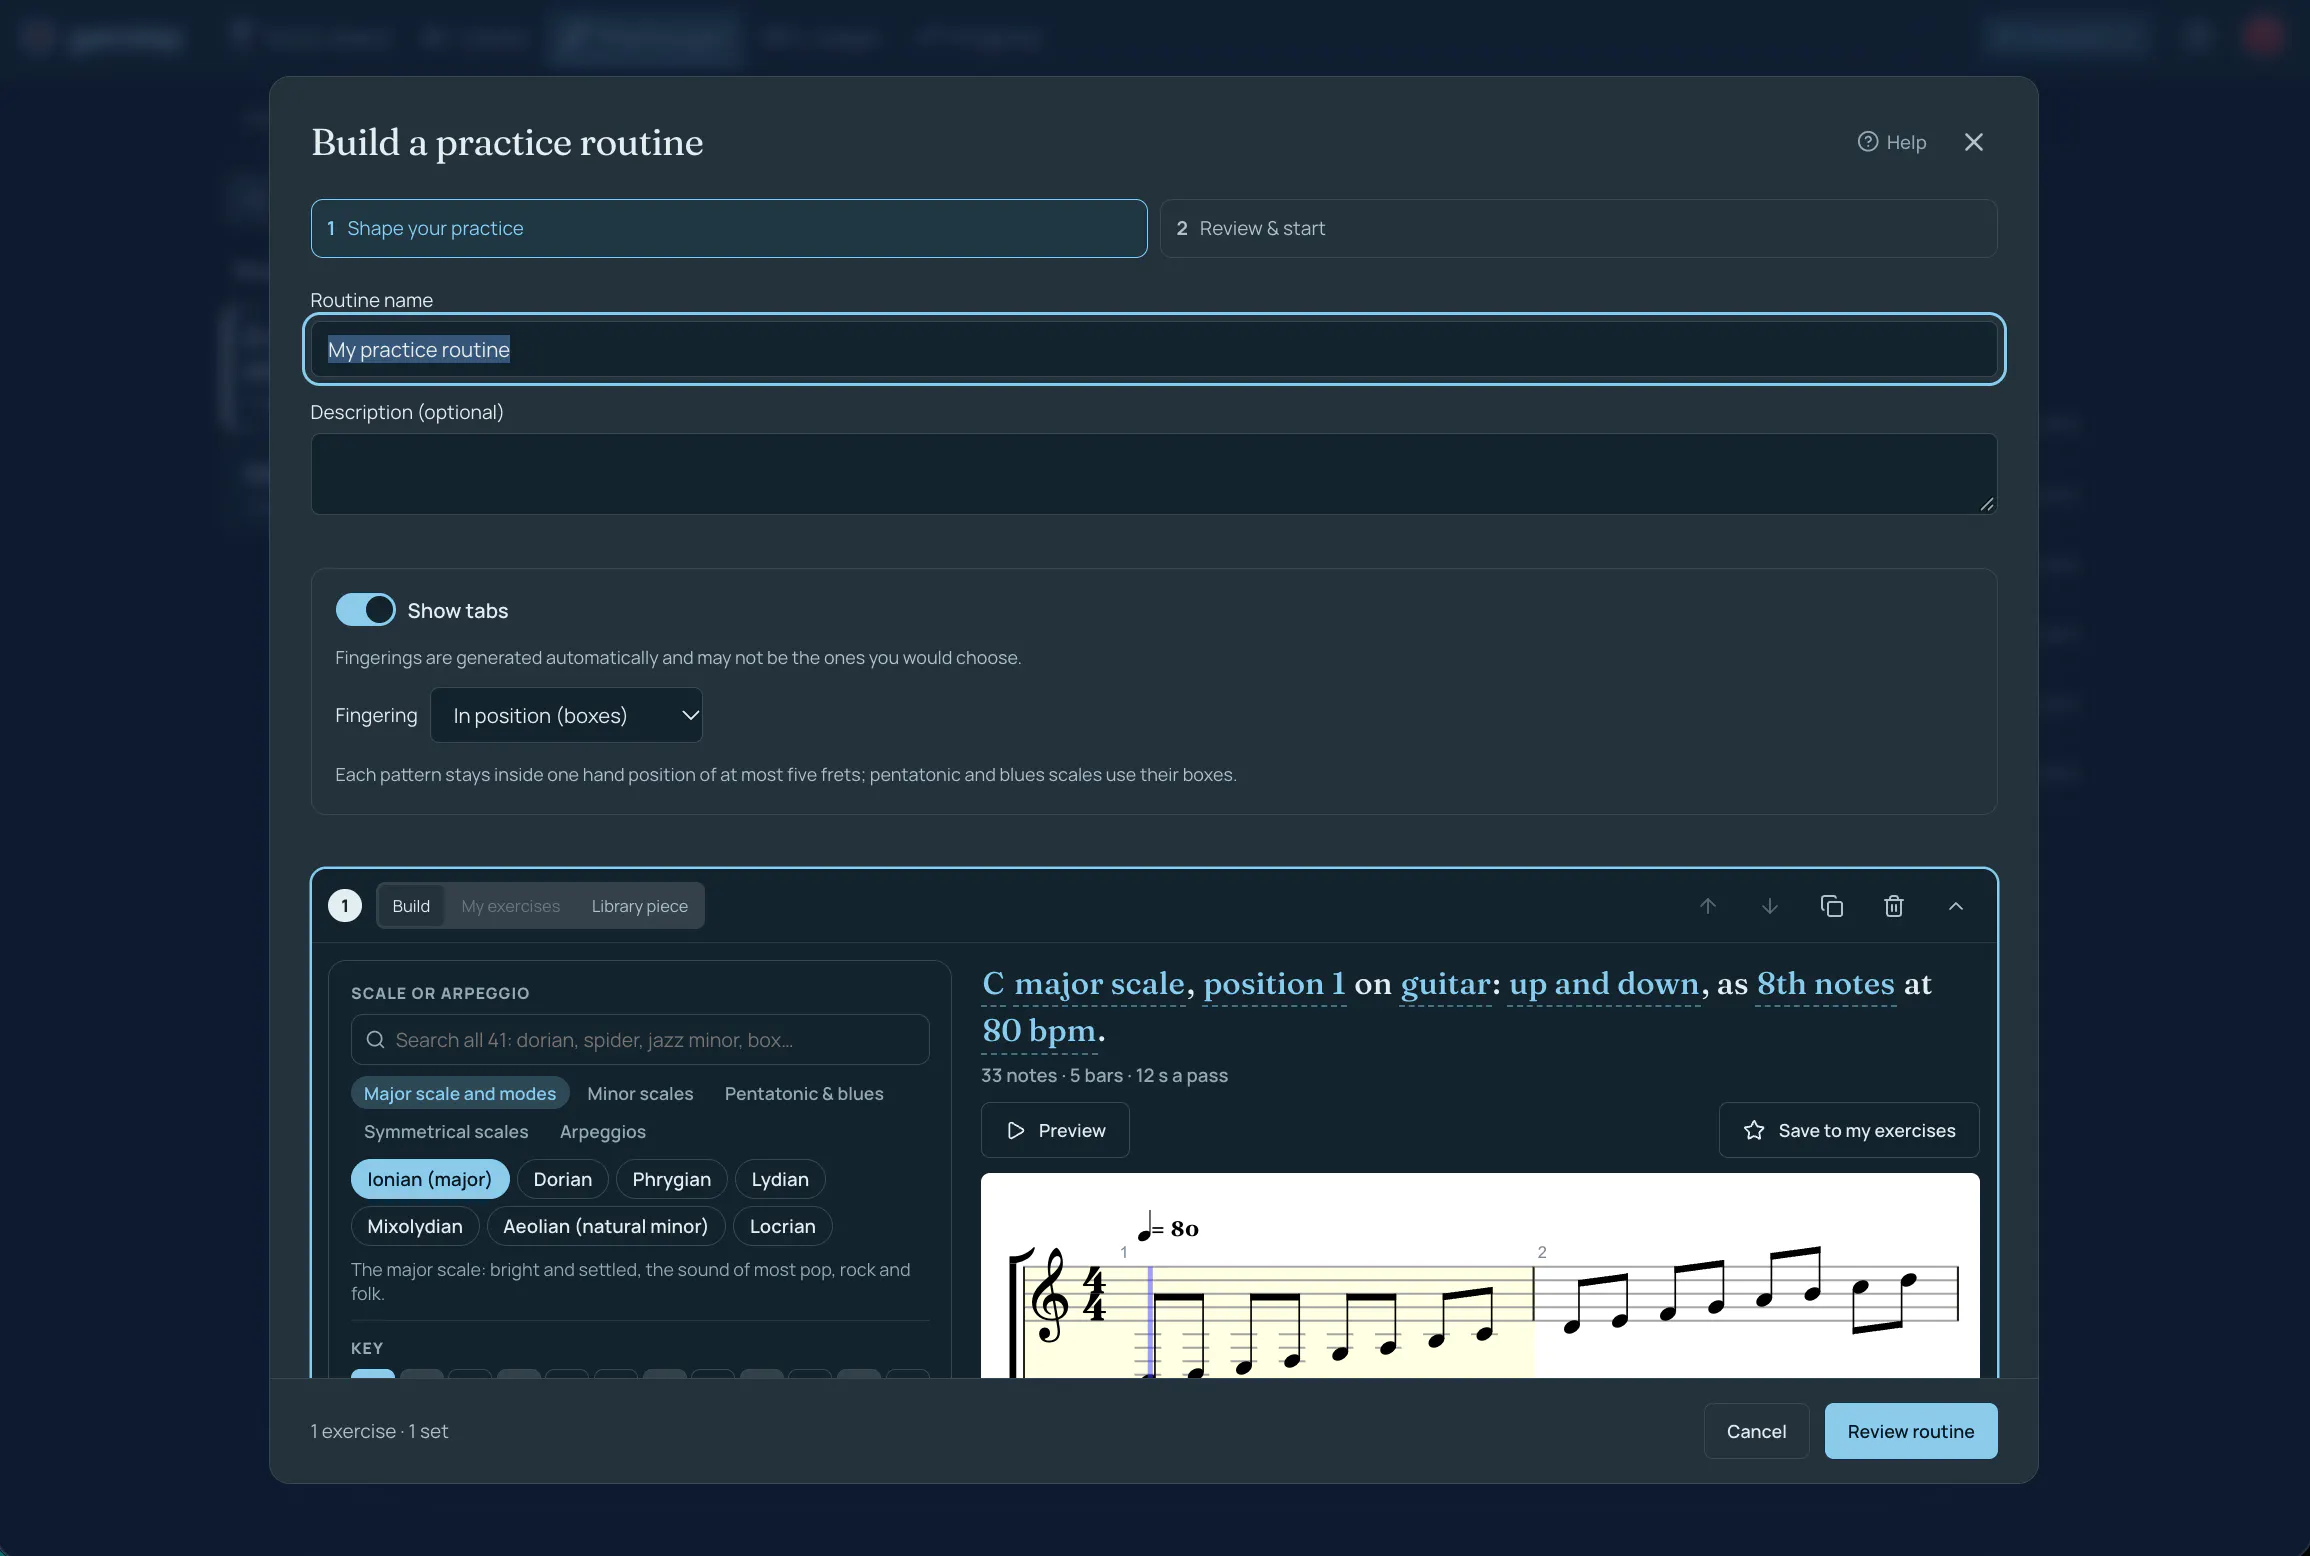Screen dimensions: 2310x1556
Task: Click the search magnifier icon
Action: (375, 1040)
